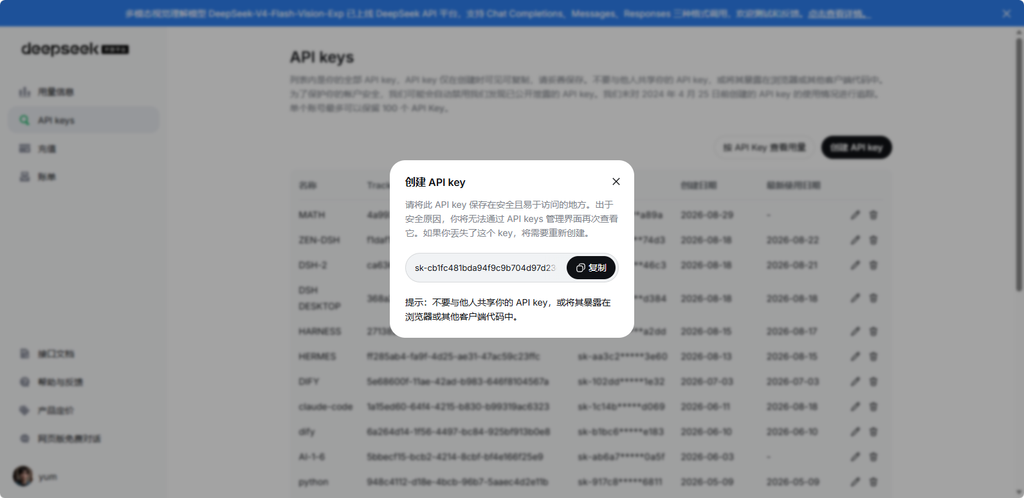Click tracking ID ff285ab4-fa9f-4d25 cell
This screenshot has height=498, width=1024.
tap(453, 356)
